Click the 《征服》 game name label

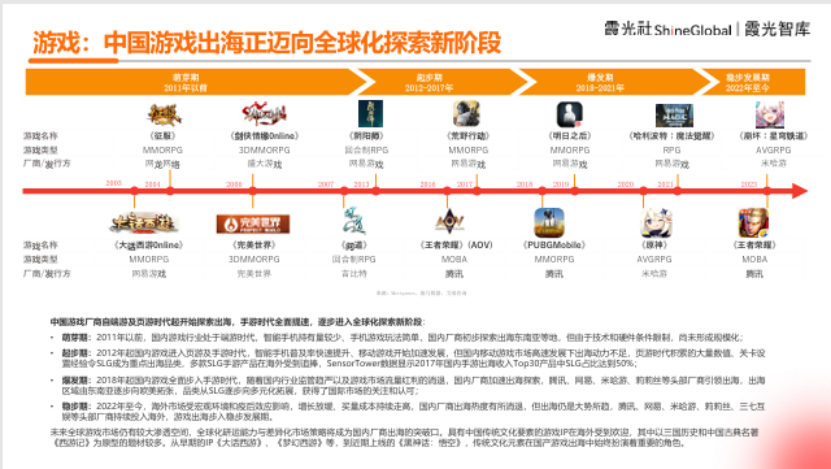(164, 136)
